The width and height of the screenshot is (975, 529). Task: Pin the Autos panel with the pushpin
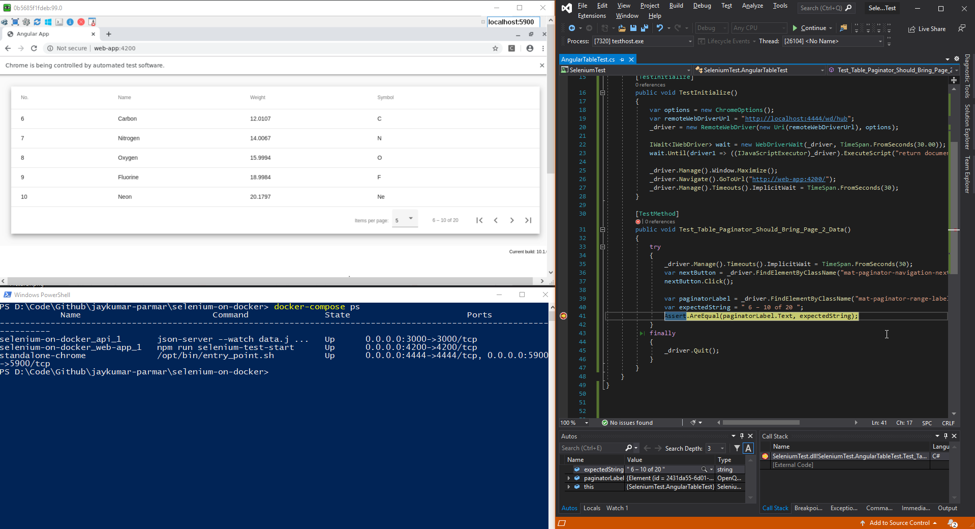tap(741, 436)
